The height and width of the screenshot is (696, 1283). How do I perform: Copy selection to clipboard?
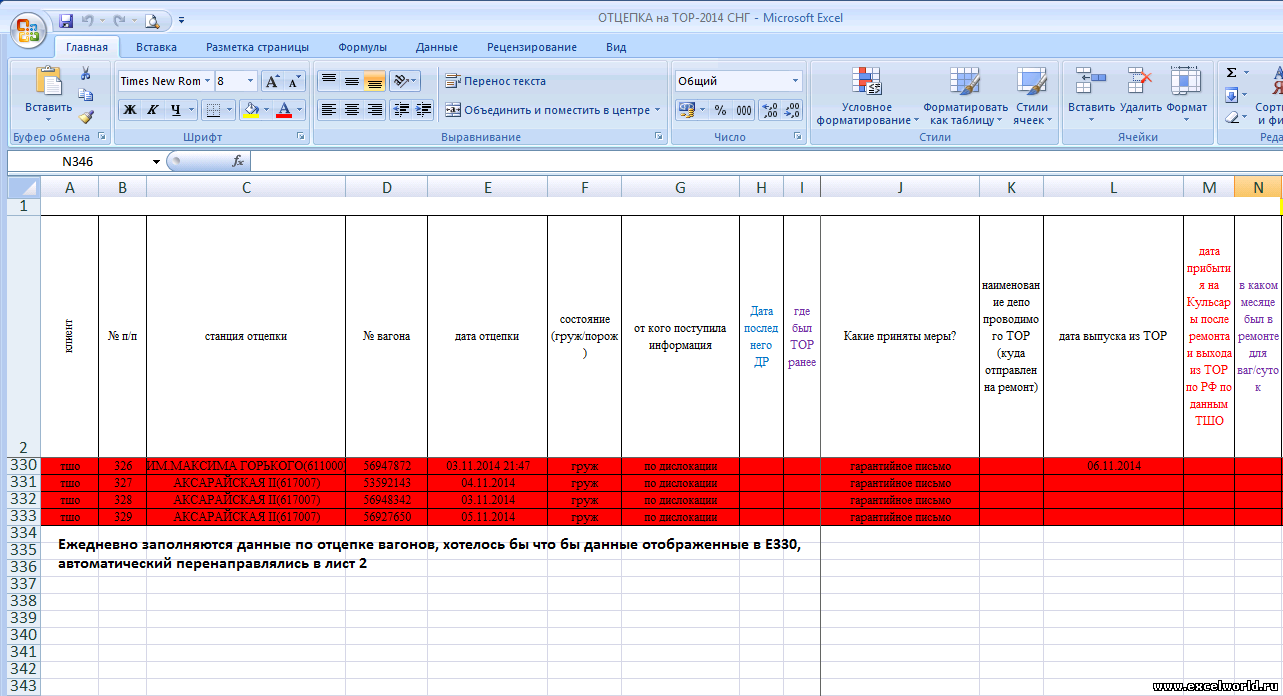(x=86, y=95)
